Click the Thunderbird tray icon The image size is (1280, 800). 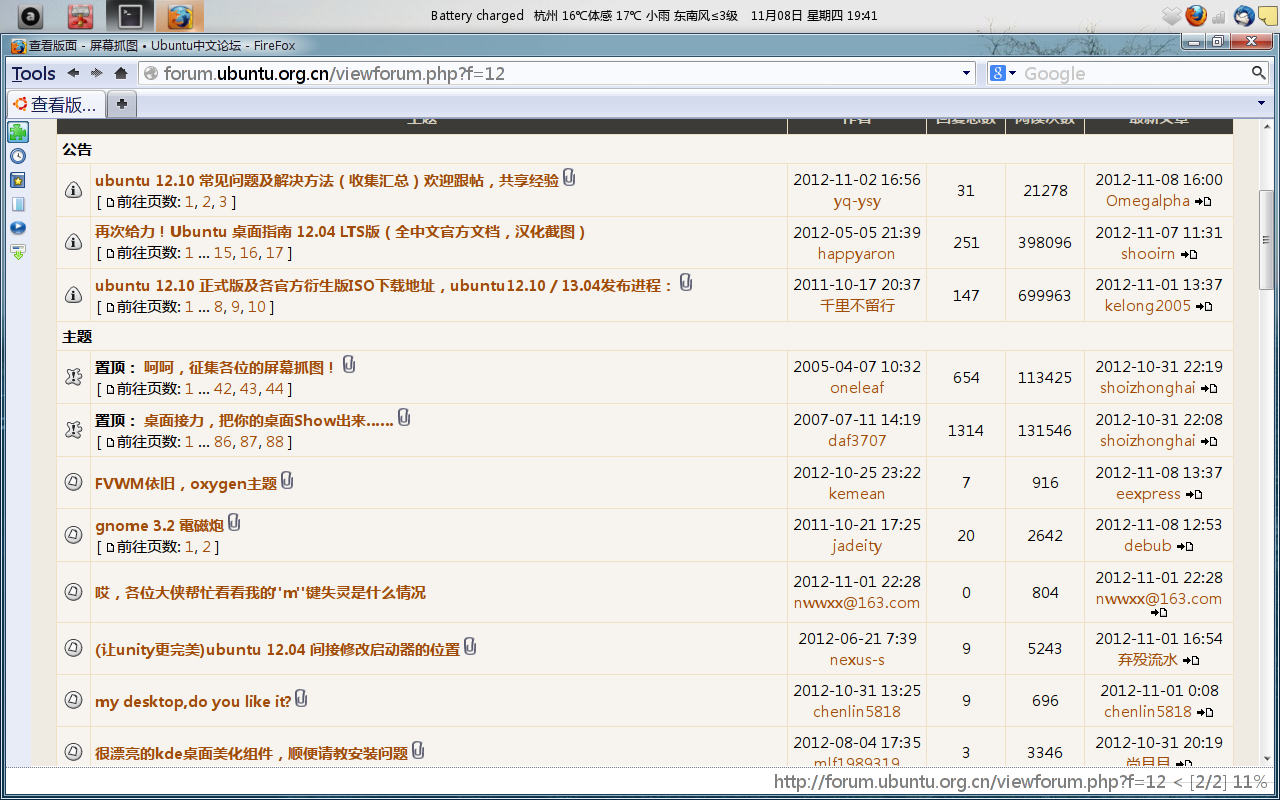[1244, 15]
